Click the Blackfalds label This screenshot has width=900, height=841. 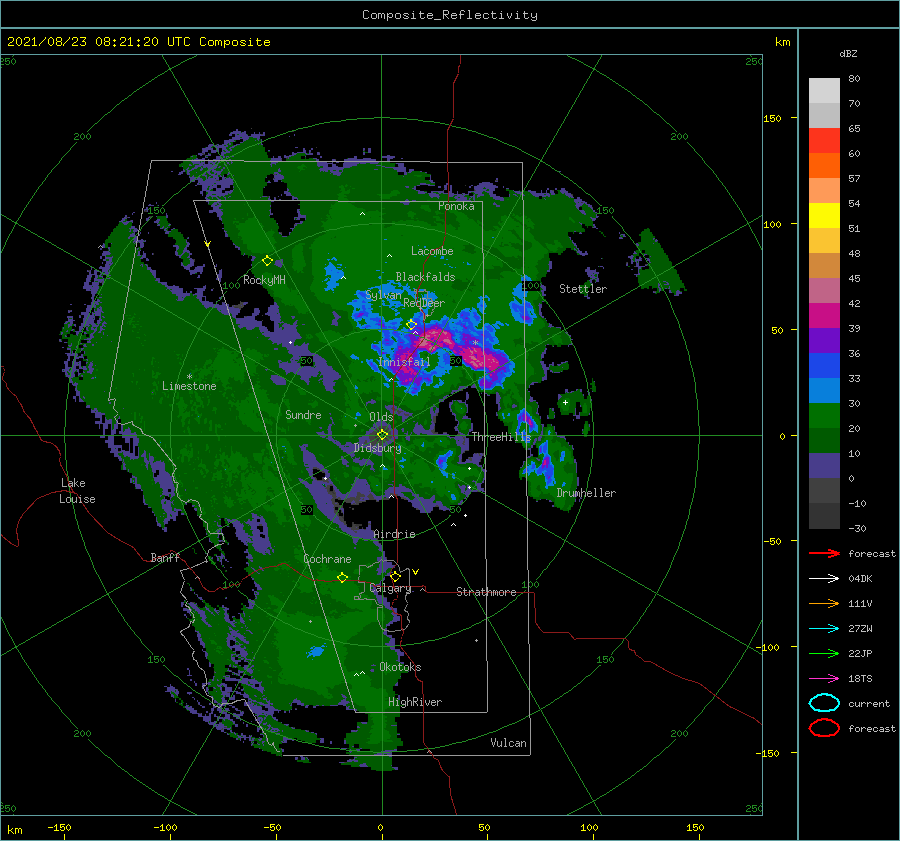(425, 277)
